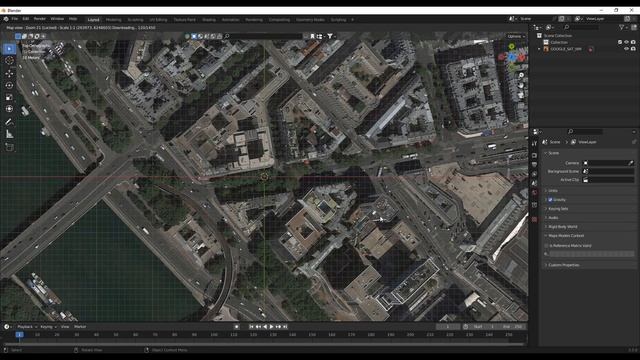Disable GOOGLE_SAT_WM render camera icon

[633, 49]
